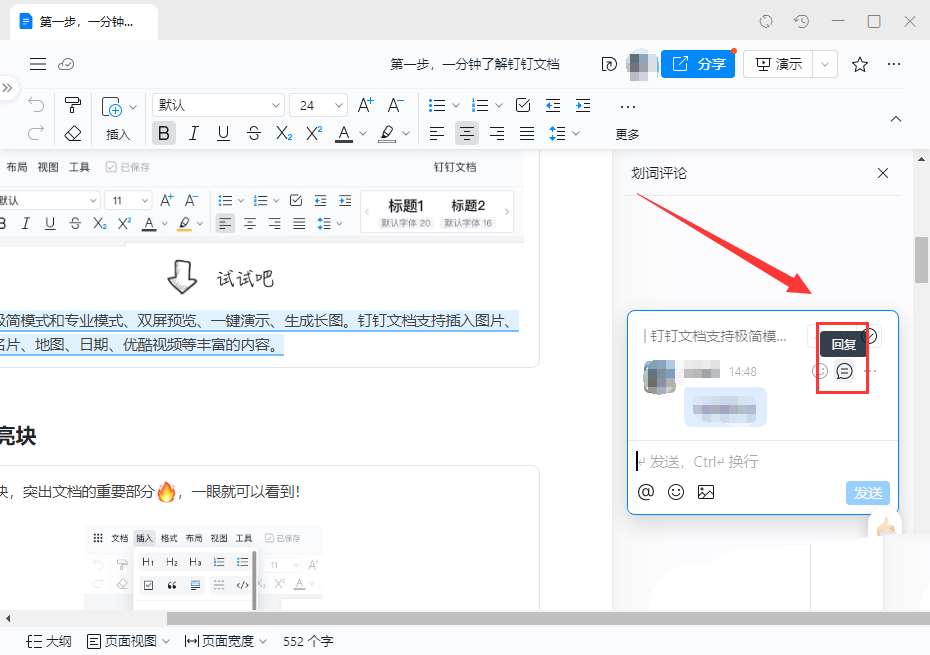This screenshot has height=655, width=930.
Task: Toggle center alignment
Action: 467,133
